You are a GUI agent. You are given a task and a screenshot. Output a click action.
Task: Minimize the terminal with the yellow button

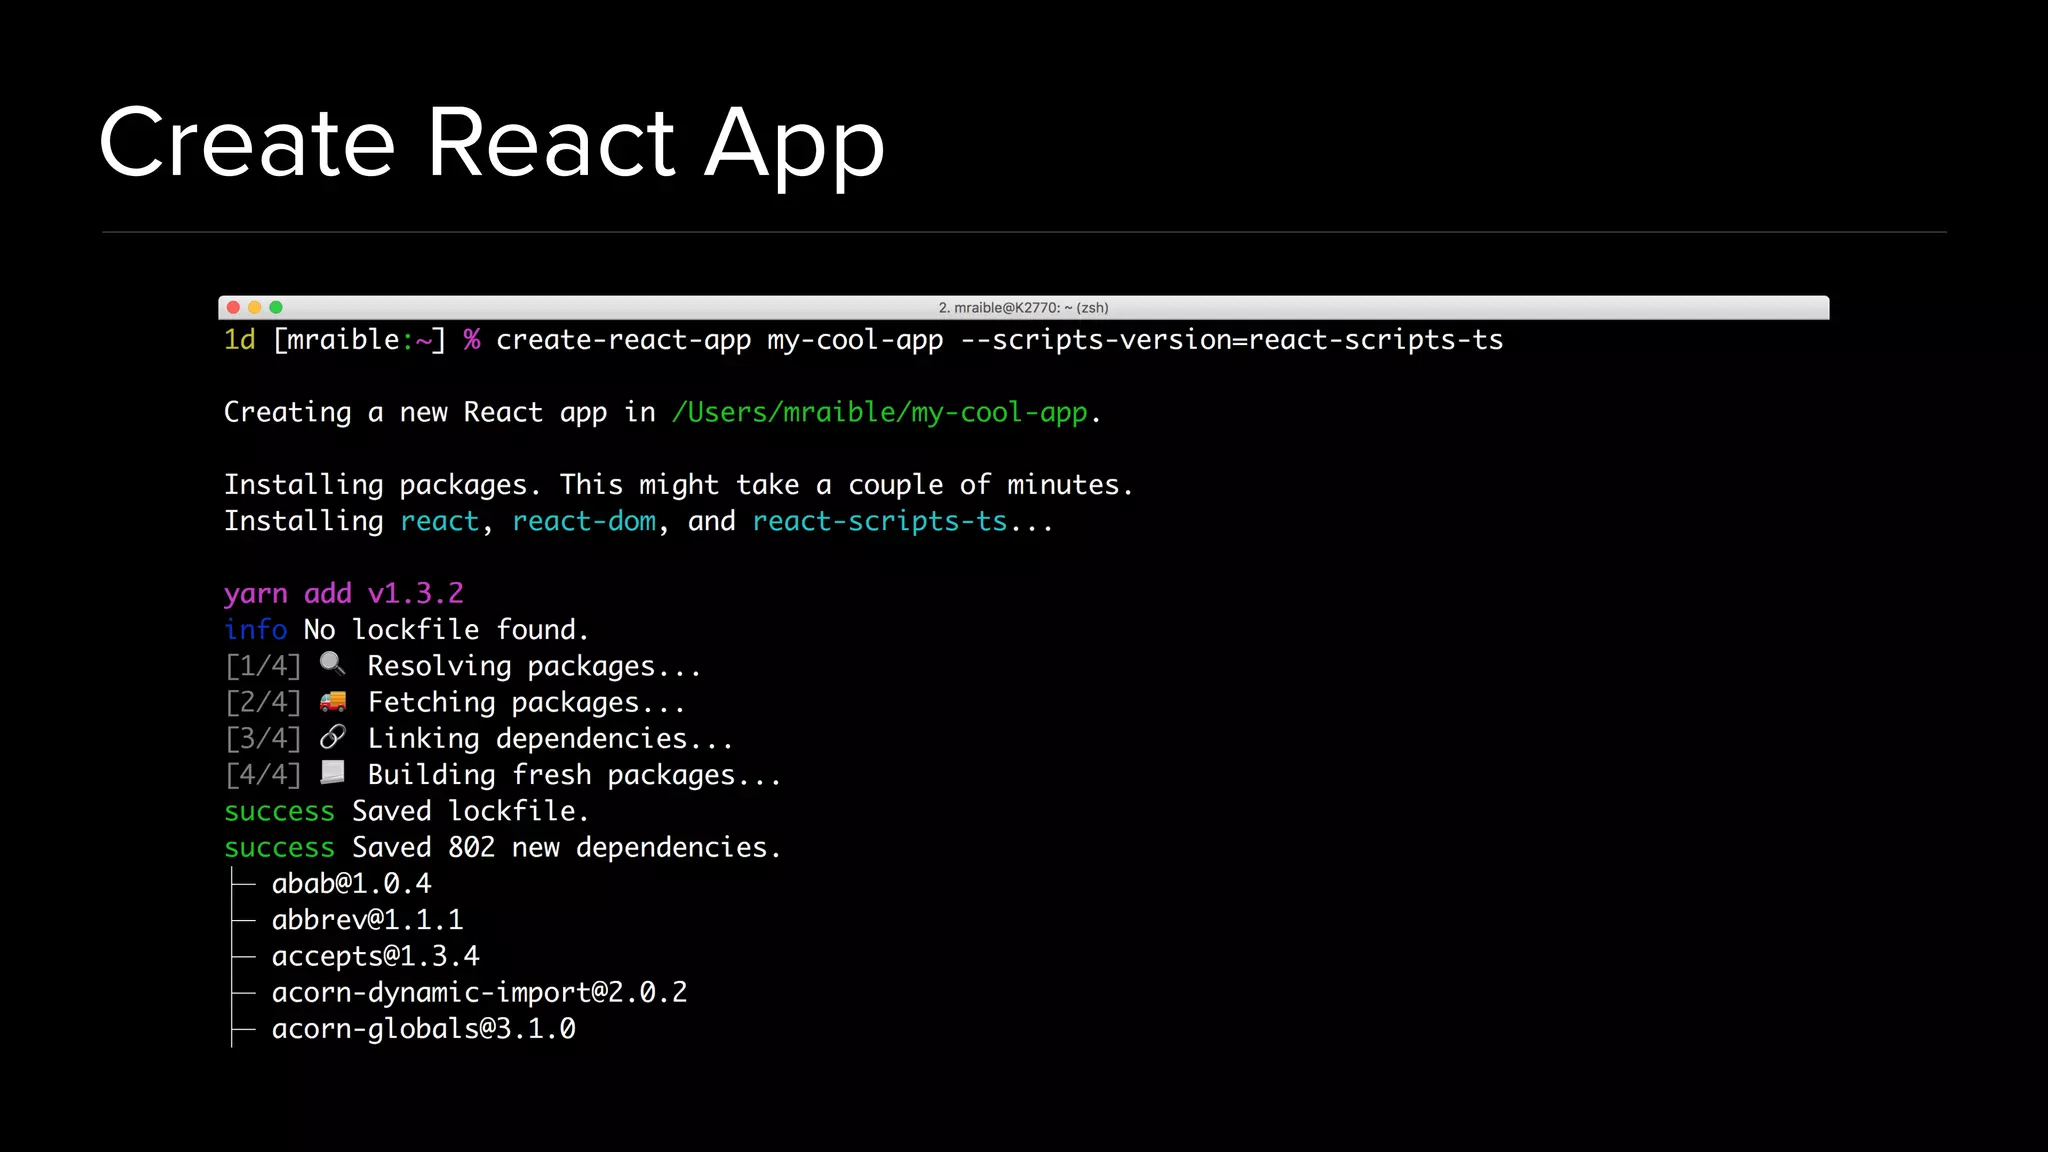(x=255, y=307)
